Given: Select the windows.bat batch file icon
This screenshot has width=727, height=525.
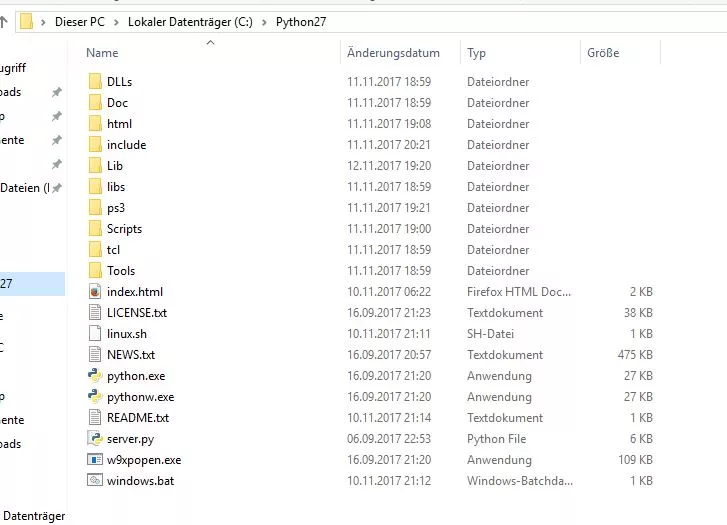Looking at the screenshot, I should pos(95,481).
